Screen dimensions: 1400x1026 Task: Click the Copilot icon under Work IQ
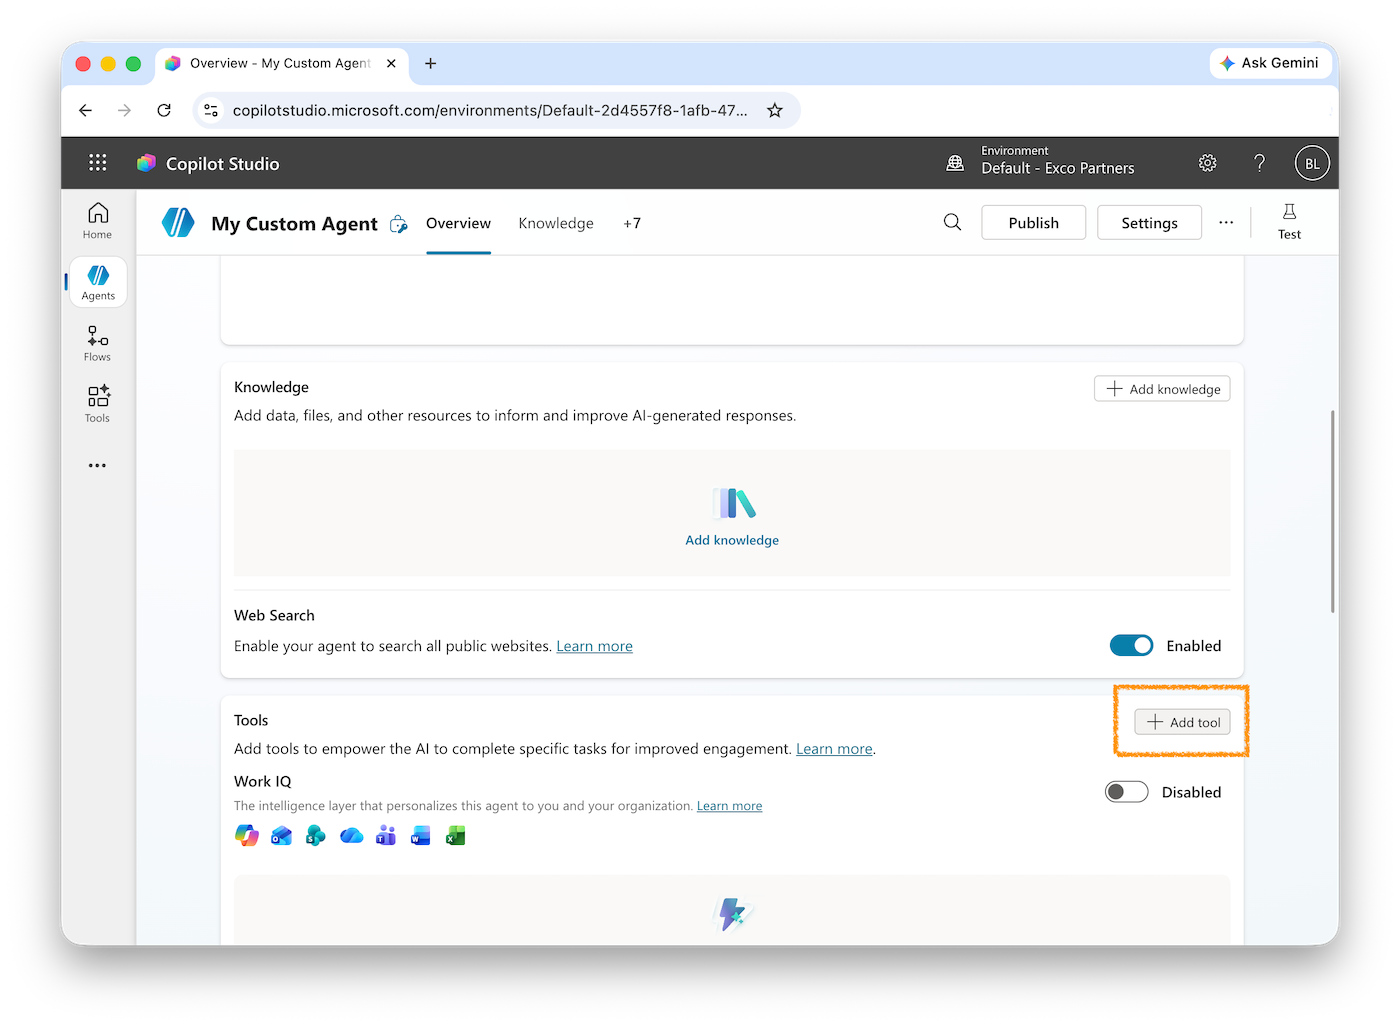pos(247,835)
